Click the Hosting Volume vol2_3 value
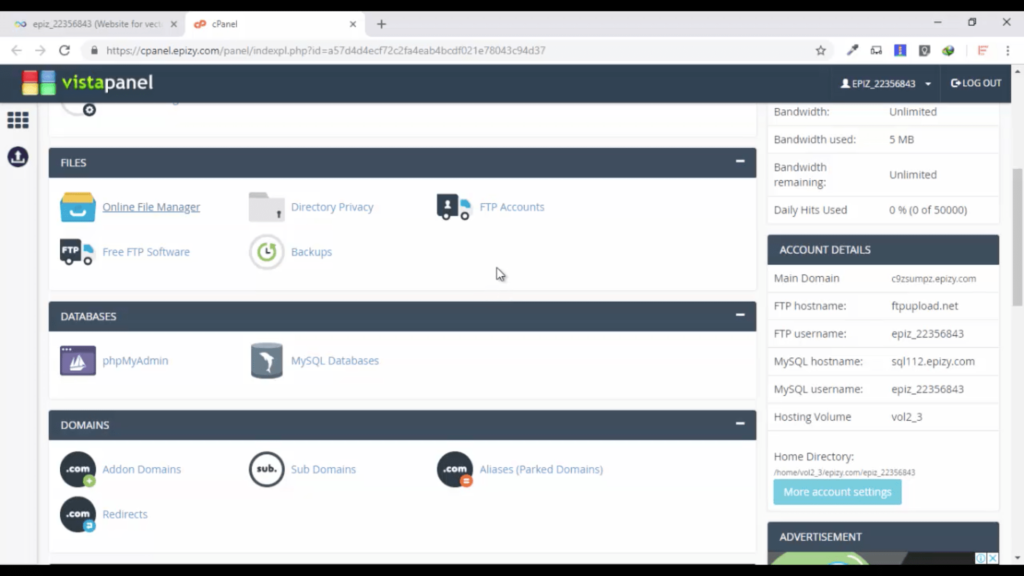The width and height of the screenshot is (1024, 576). click(x=906, y=417)
